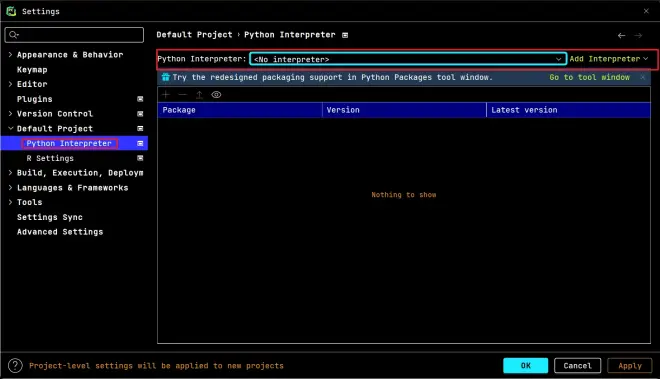
Task: Expand Build, Execution, Deployment section
Action: (11, 172)
